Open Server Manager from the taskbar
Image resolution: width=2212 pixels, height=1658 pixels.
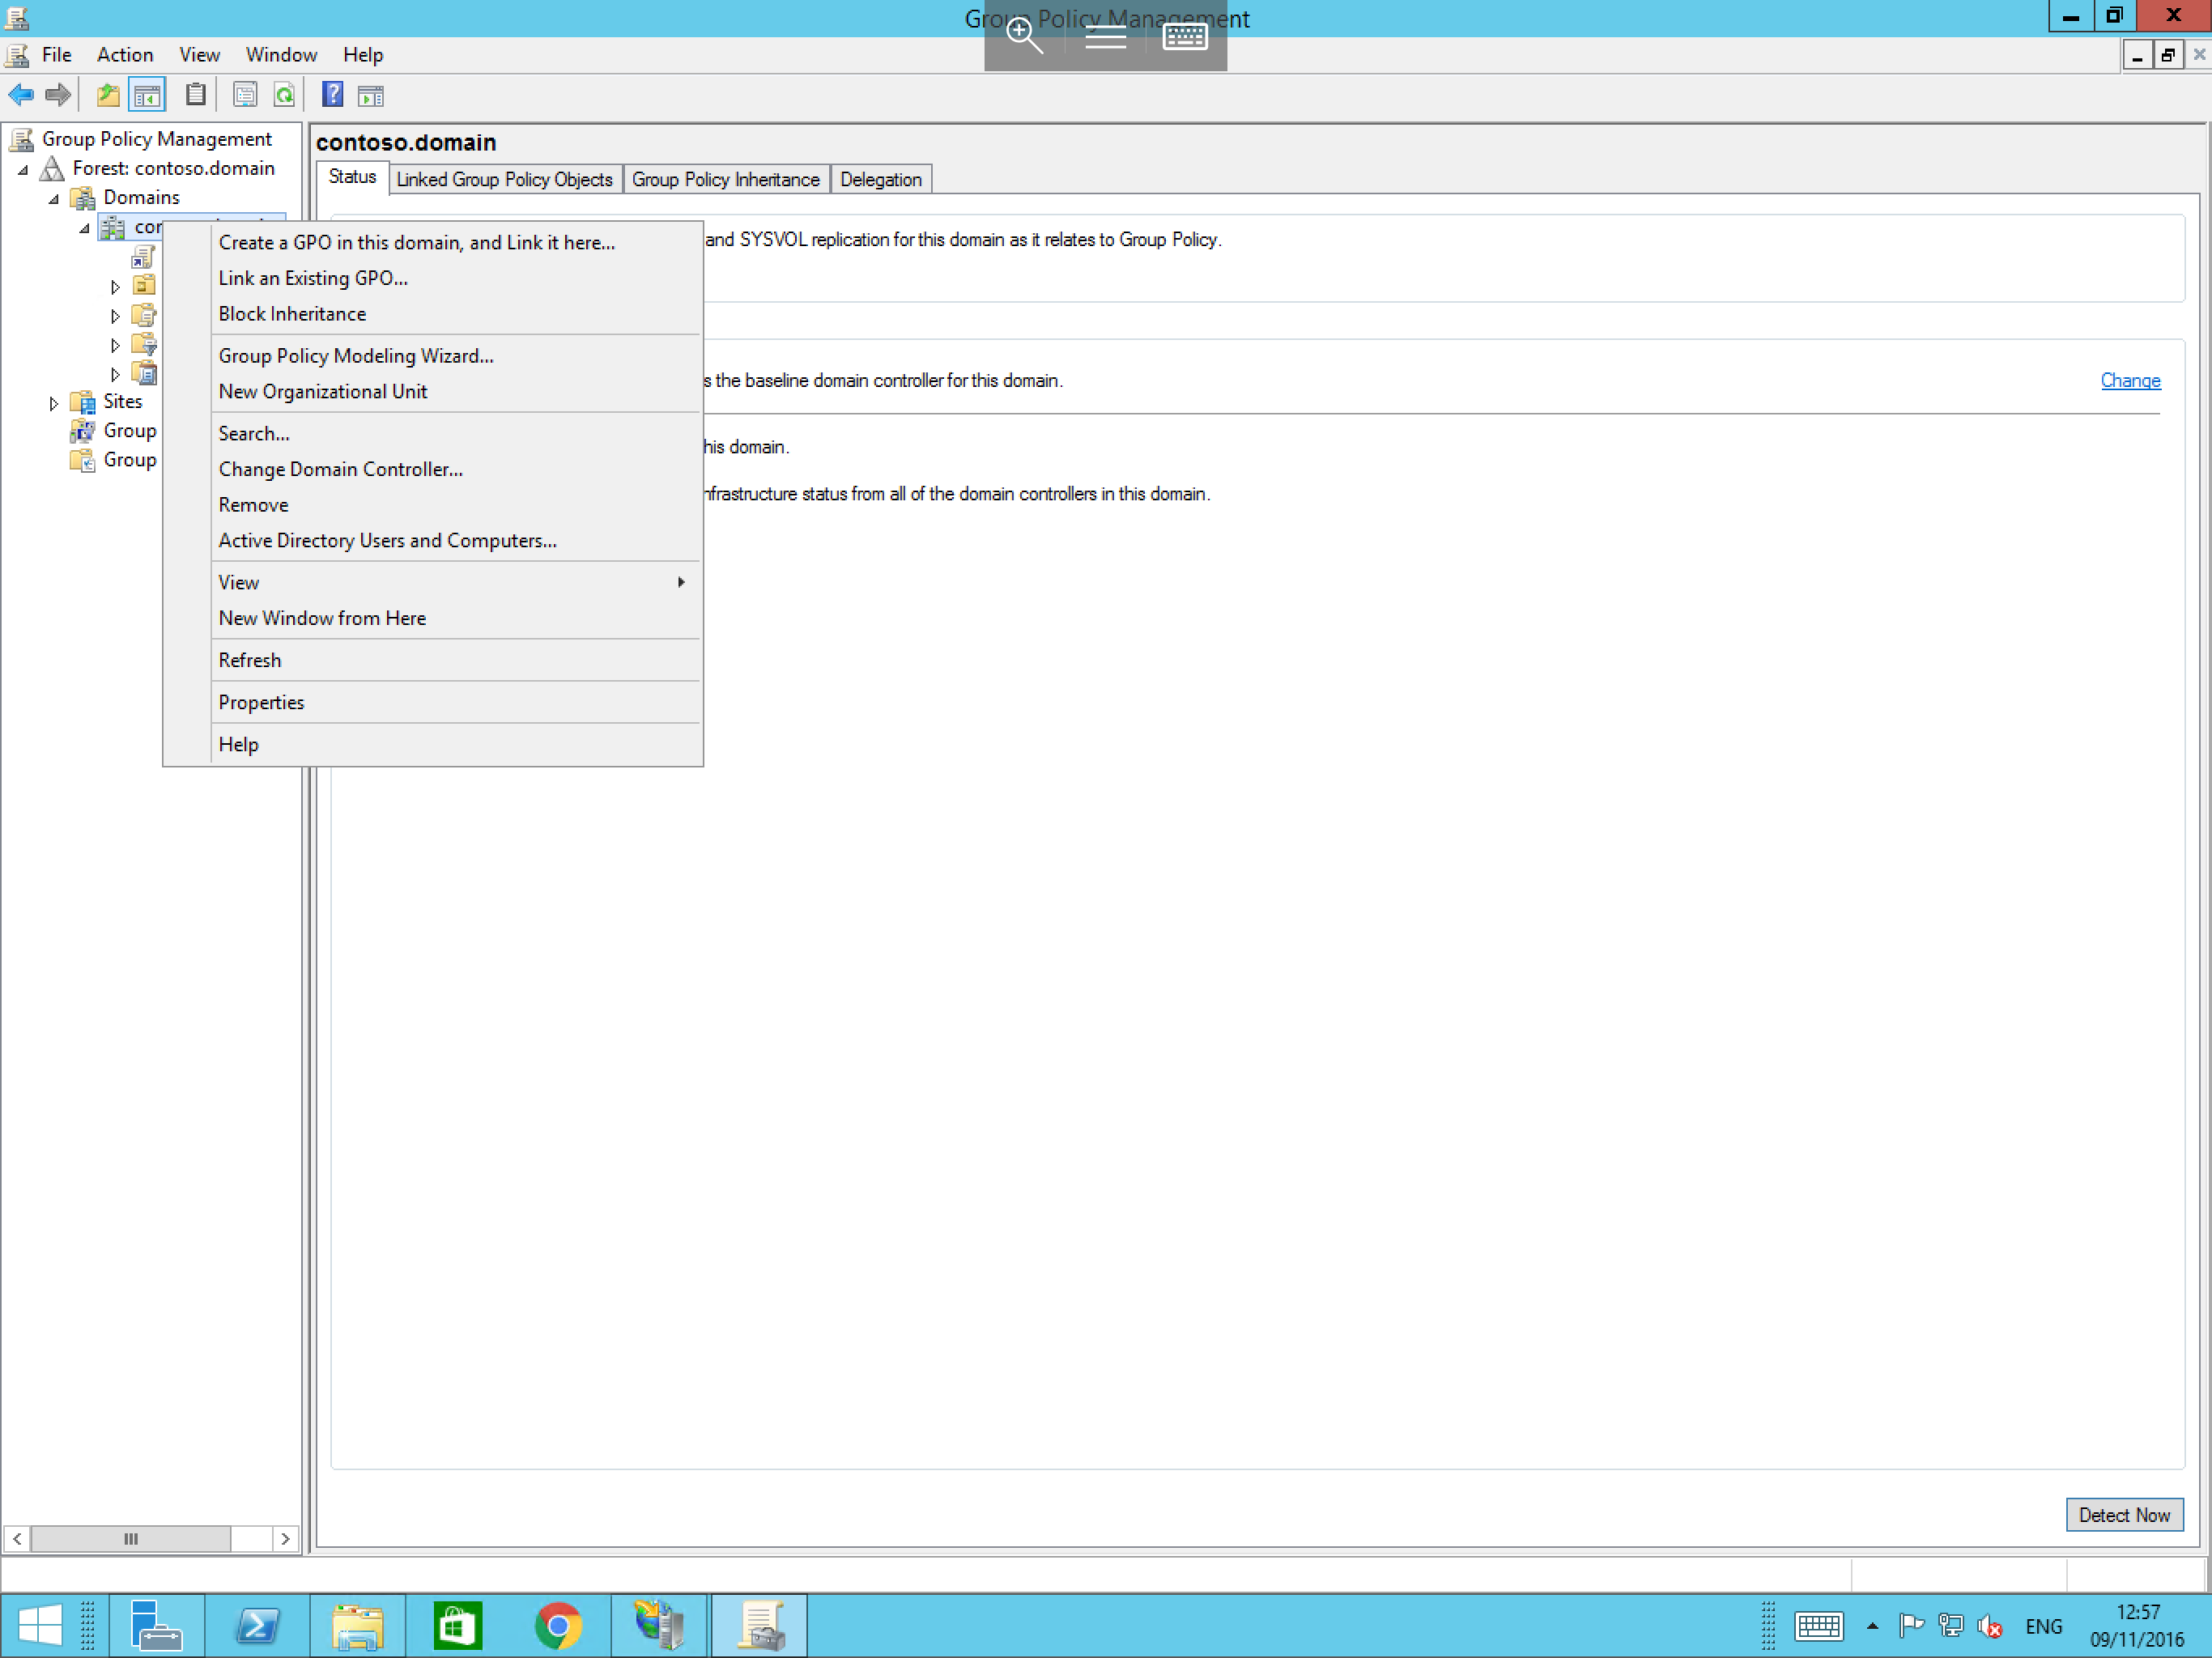coord(157,1625)
